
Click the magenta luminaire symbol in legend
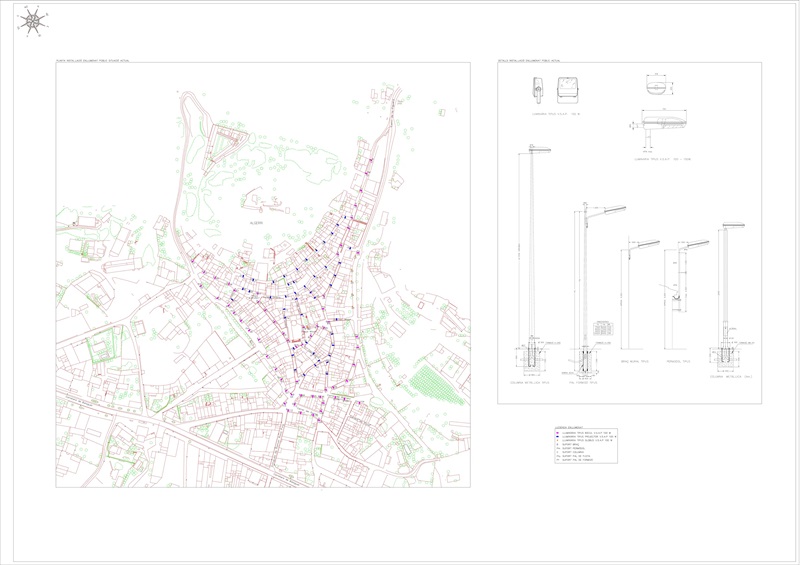(557, 432)
